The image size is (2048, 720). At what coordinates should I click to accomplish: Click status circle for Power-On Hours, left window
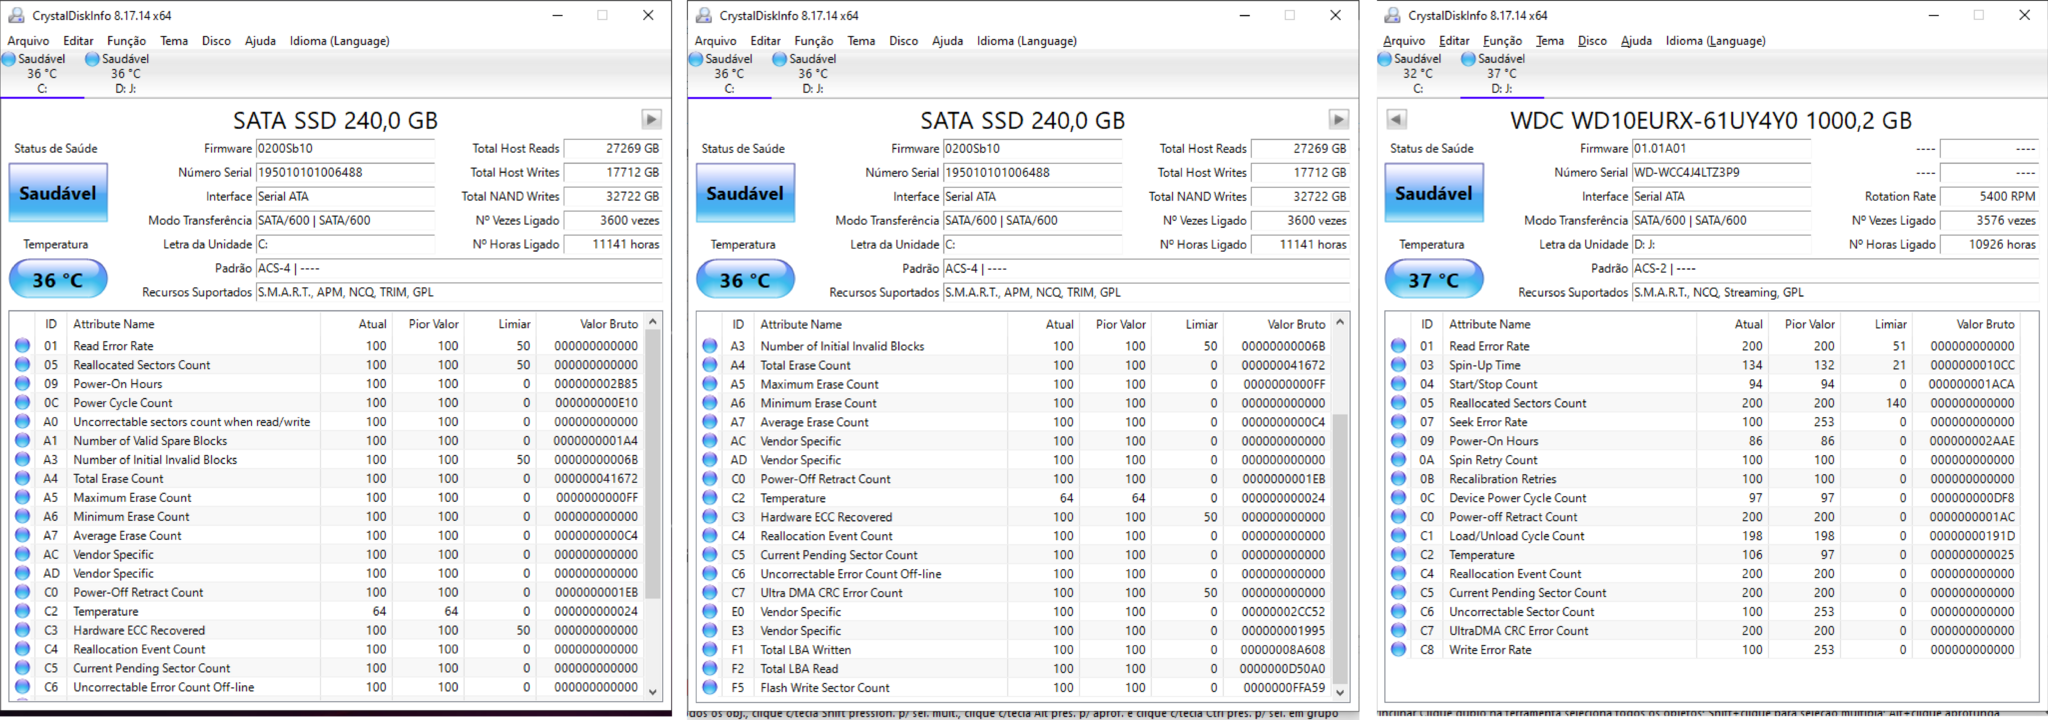(x=23, y=384)
